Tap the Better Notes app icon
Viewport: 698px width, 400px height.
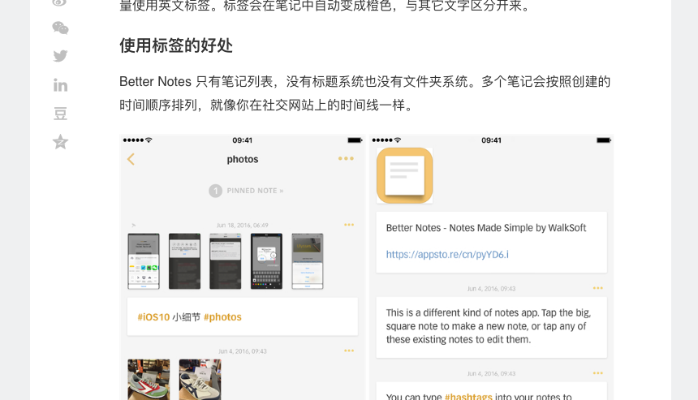pos(405,176)
